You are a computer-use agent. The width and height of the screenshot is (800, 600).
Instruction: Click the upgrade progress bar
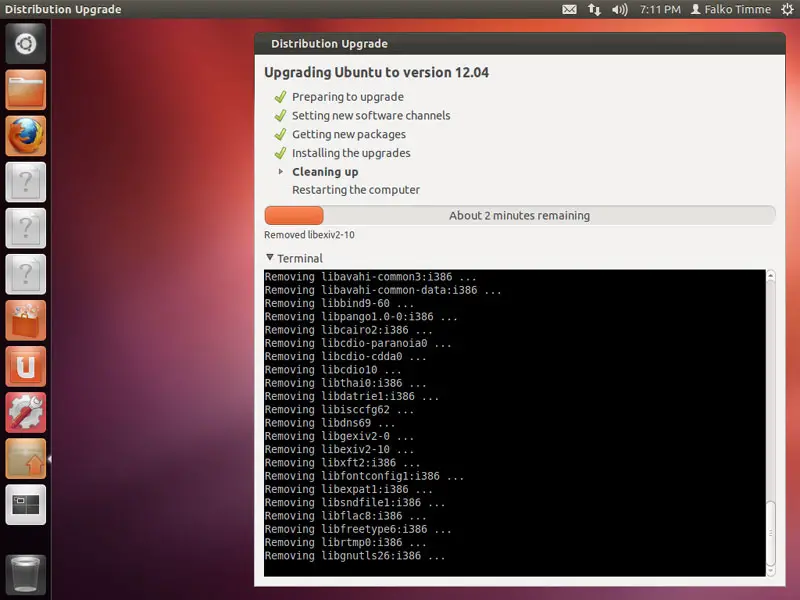coord(520,215)
